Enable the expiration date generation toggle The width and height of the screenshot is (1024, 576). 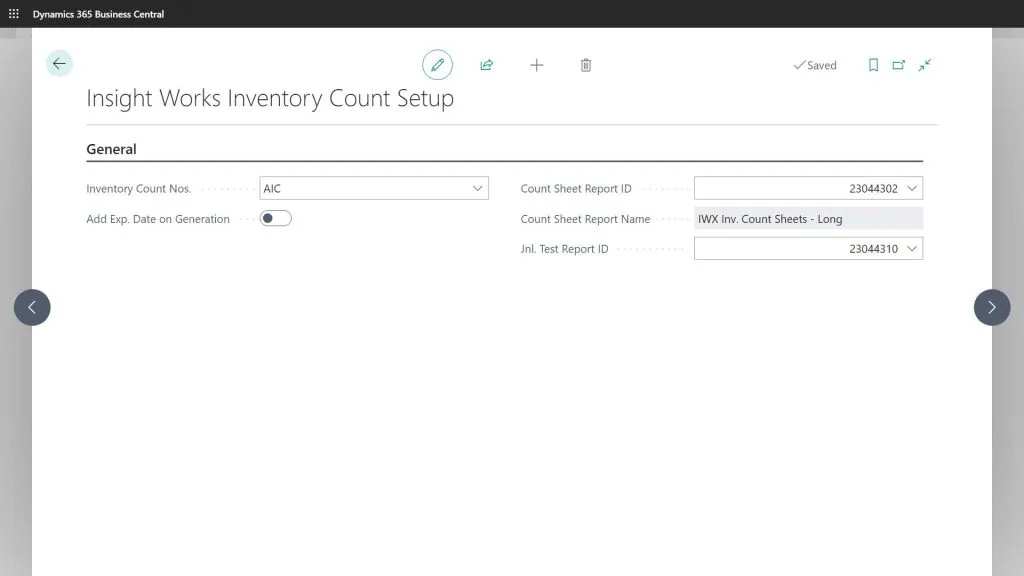coord(275,217)
